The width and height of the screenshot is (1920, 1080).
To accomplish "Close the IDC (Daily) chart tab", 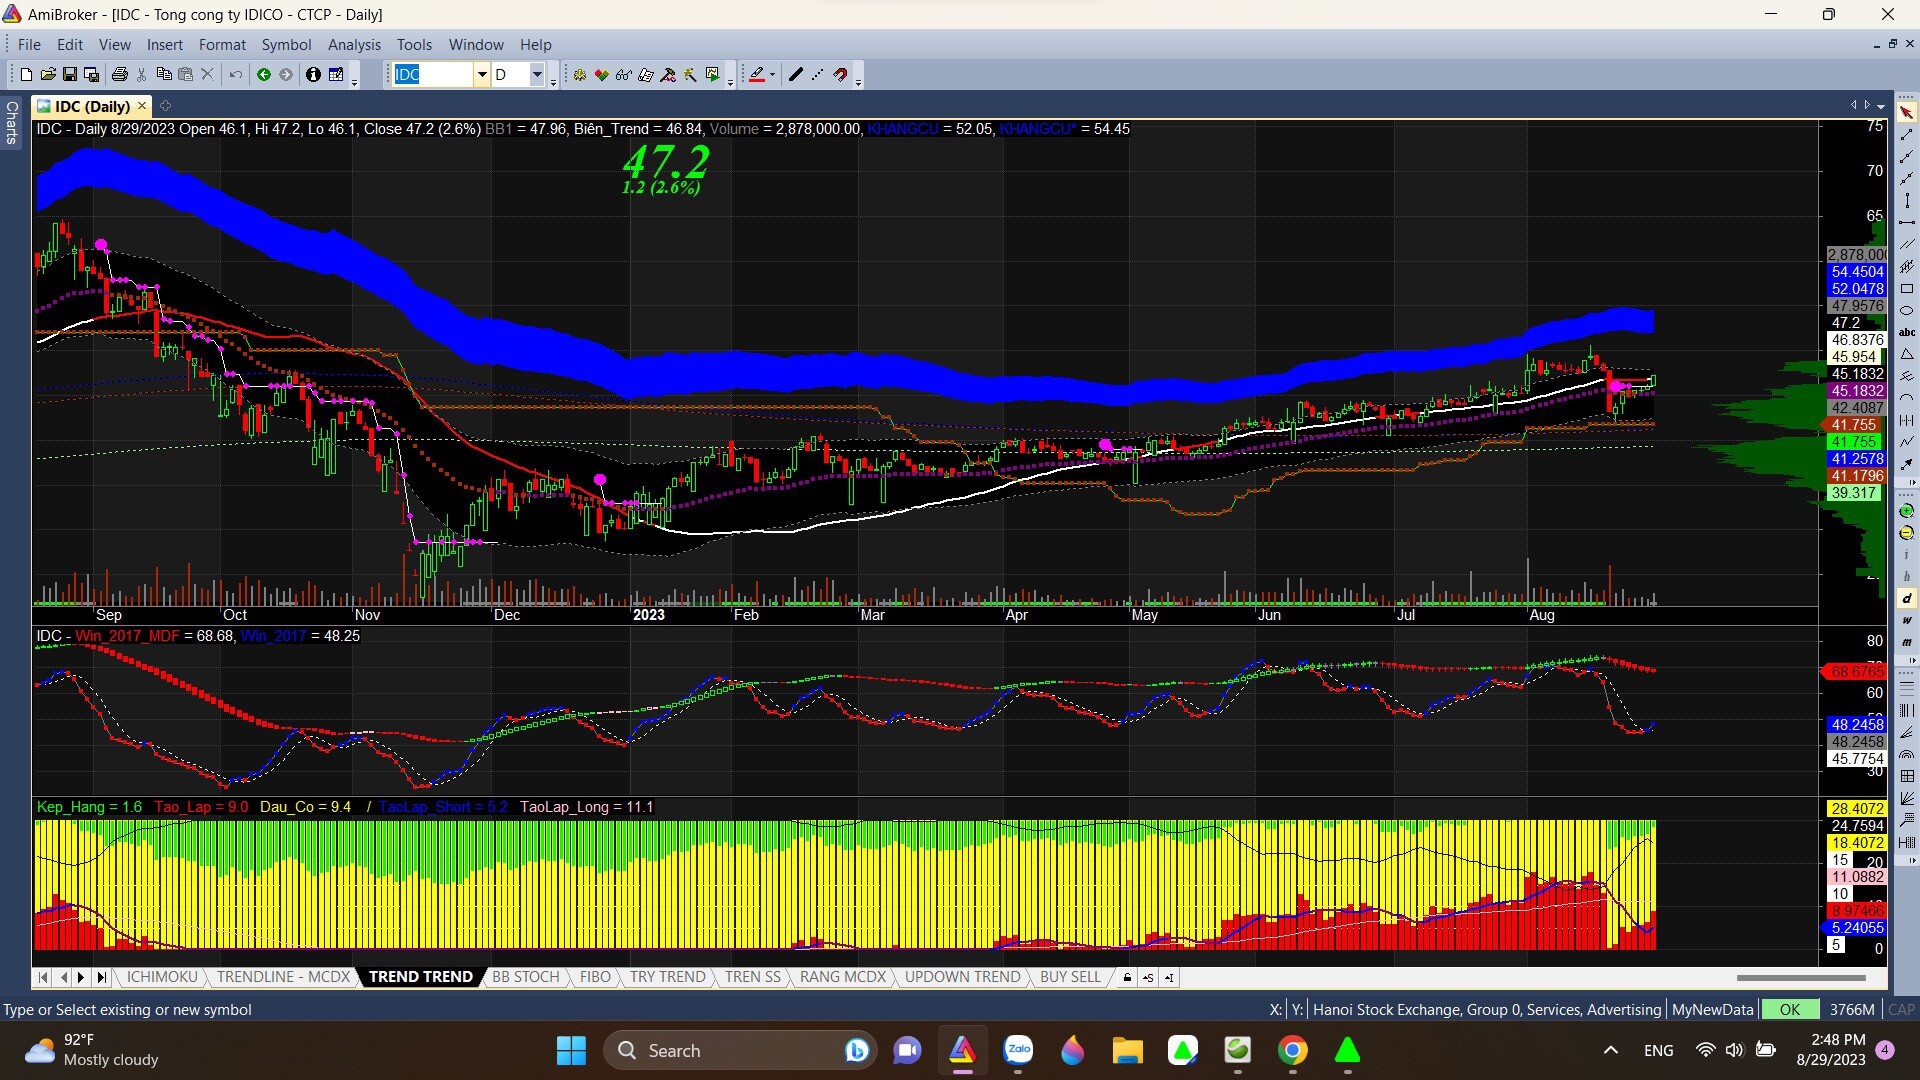I will (x=142, y=105).
